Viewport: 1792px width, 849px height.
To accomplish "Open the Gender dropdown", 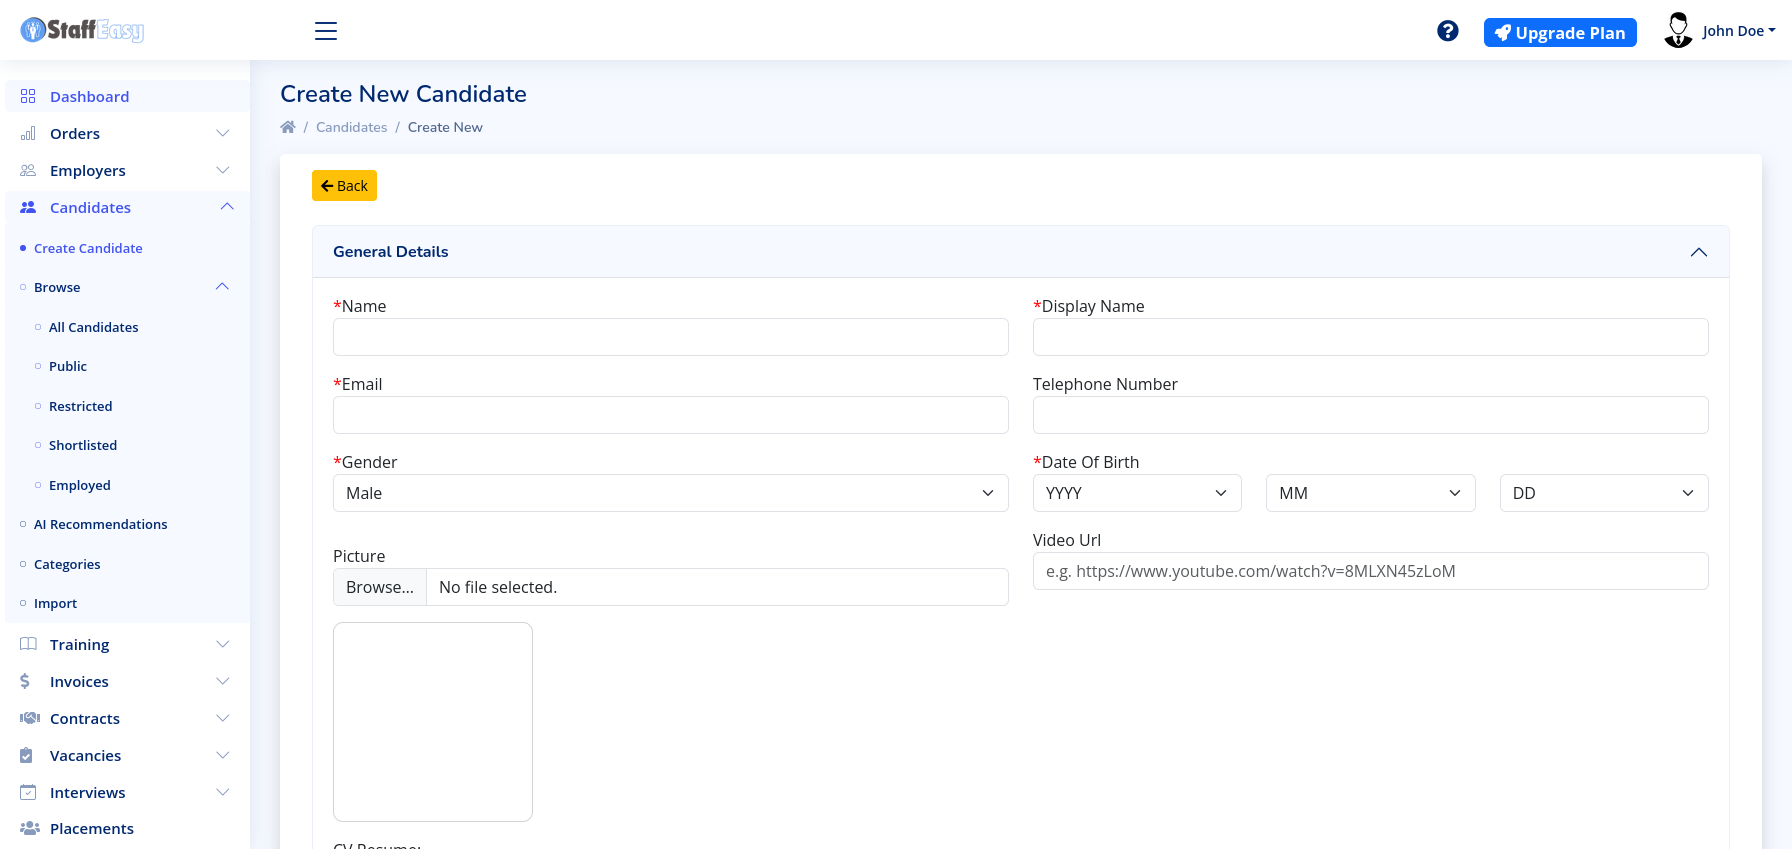I will tap(670, 493).
